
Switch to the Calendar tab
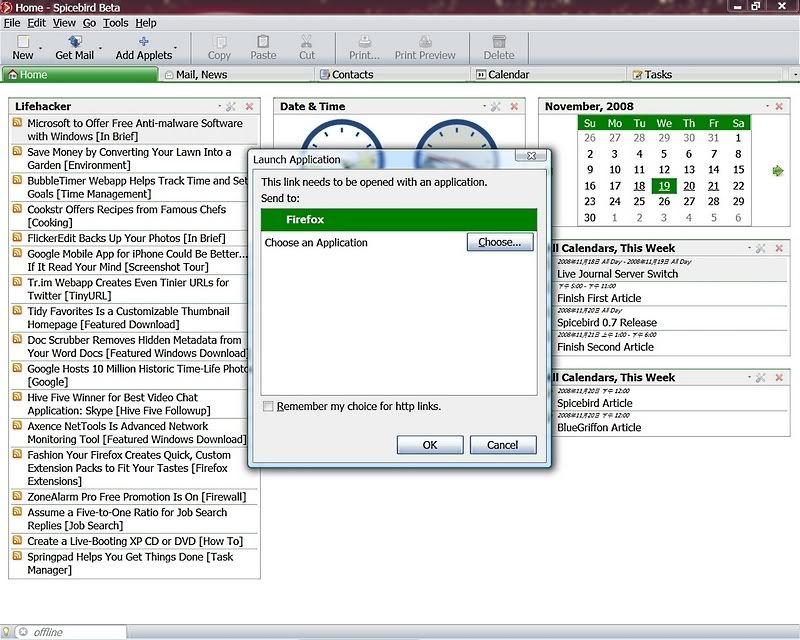pos(548,75)
